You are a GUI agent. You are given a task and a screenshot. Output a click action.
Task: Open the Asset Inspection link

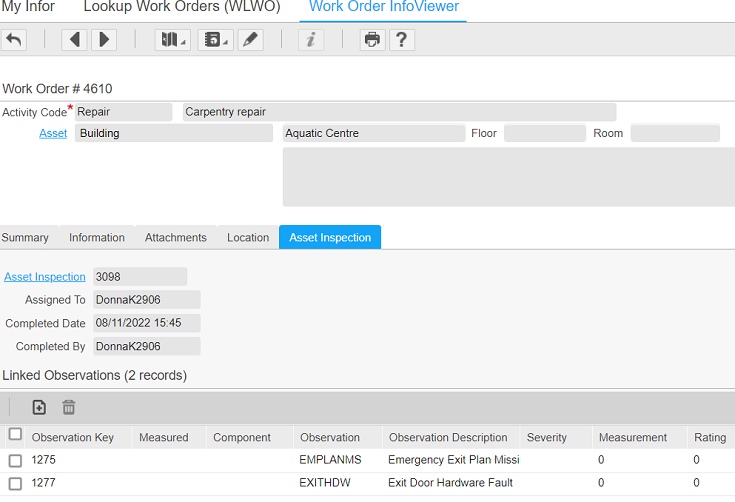[x=45, y=277]
